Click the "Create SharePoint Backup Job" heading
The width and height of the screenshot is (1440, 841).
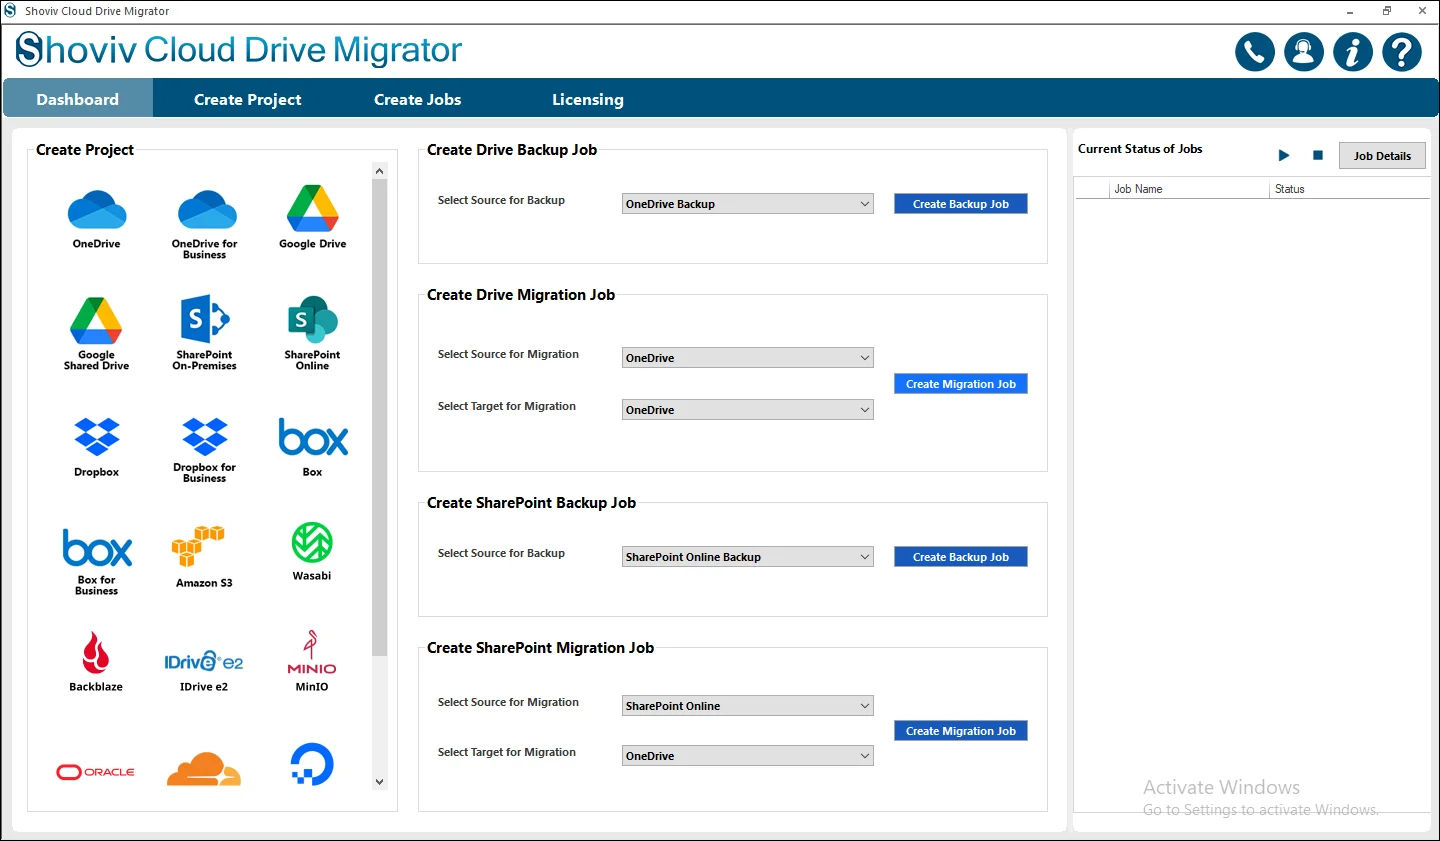tap(531, 503)
